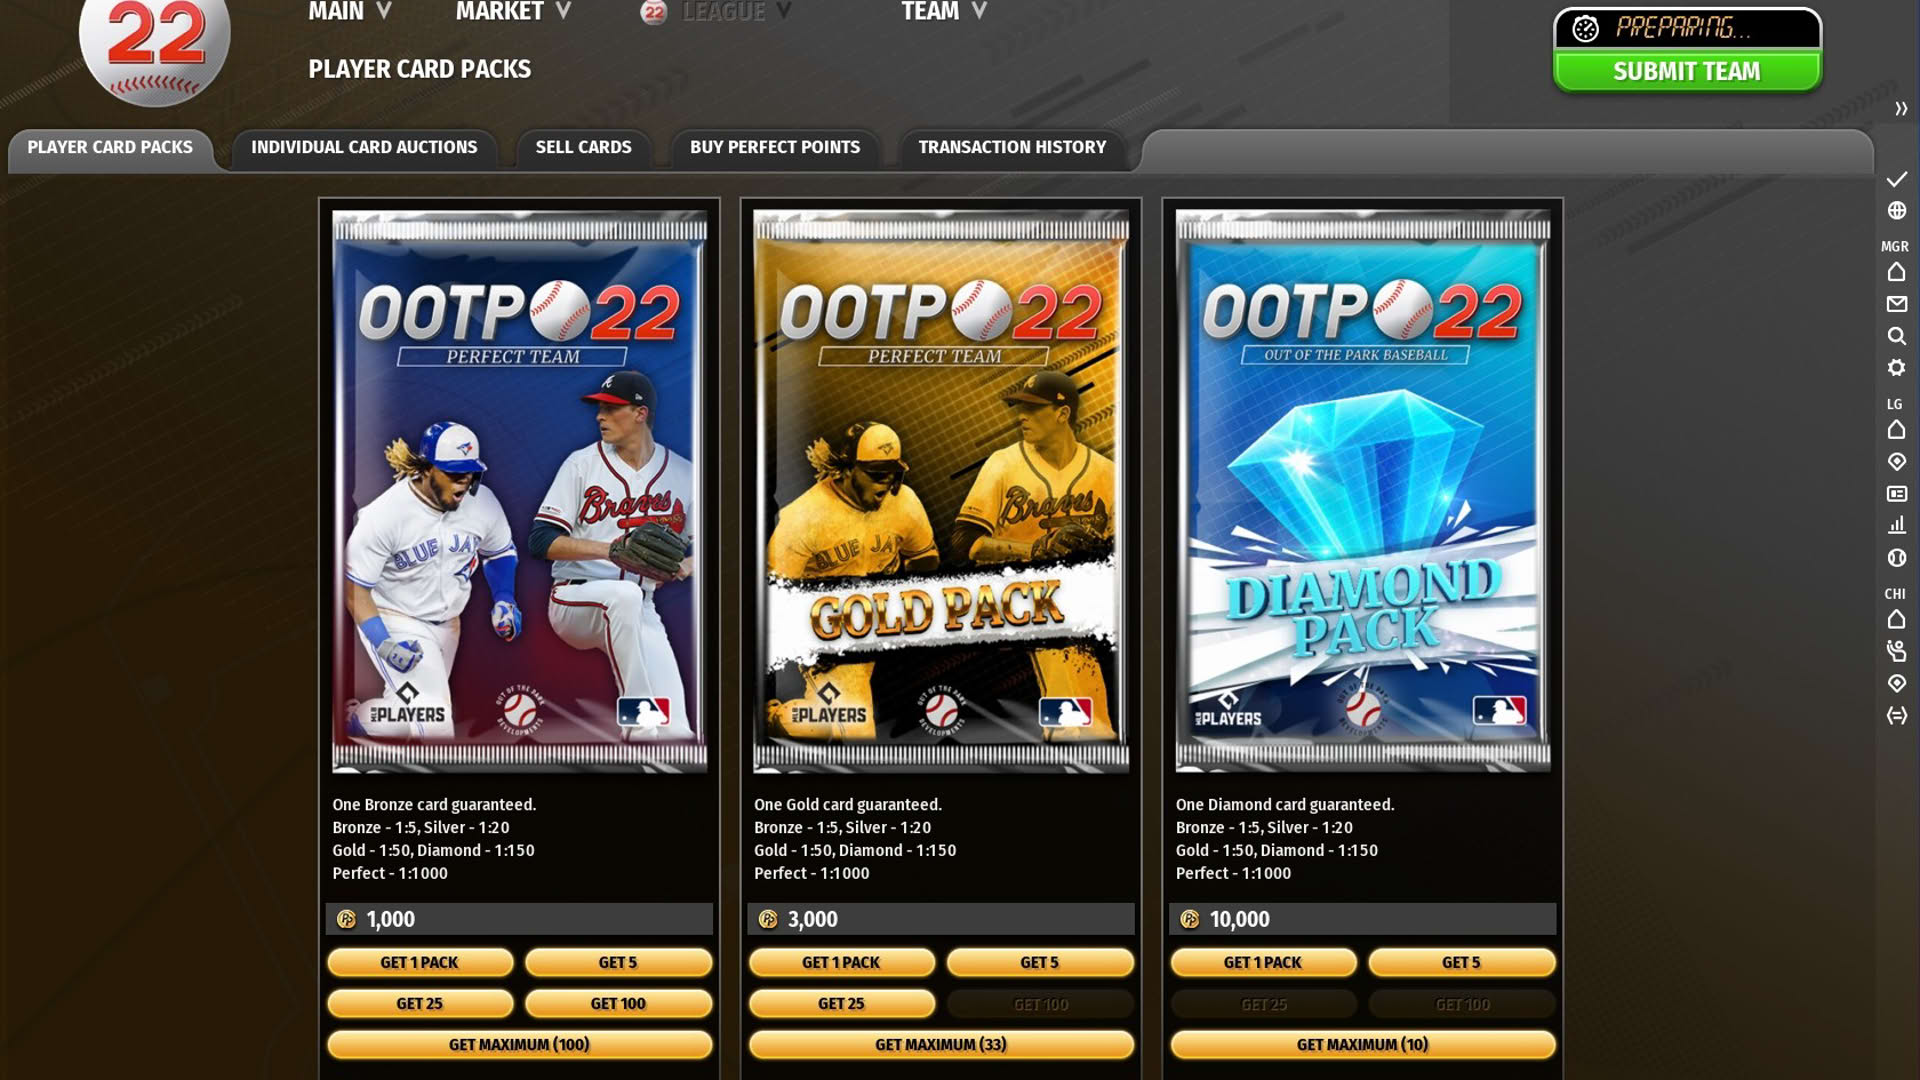The image size is (1920, 1080).
Task: Click the baseball icon under LG
Action: tap(1897, 558)
